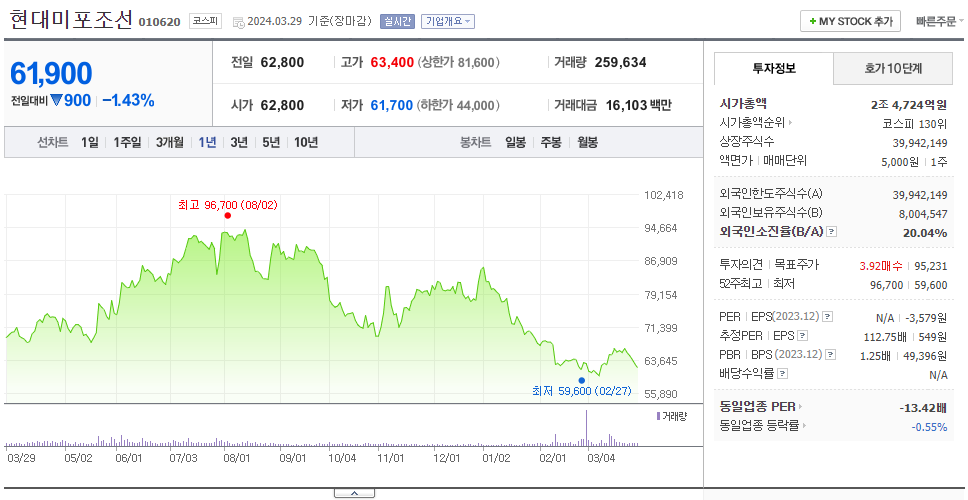Click the 거래량 value 259,634
968x500 pixels.
[x=620, y=62]
